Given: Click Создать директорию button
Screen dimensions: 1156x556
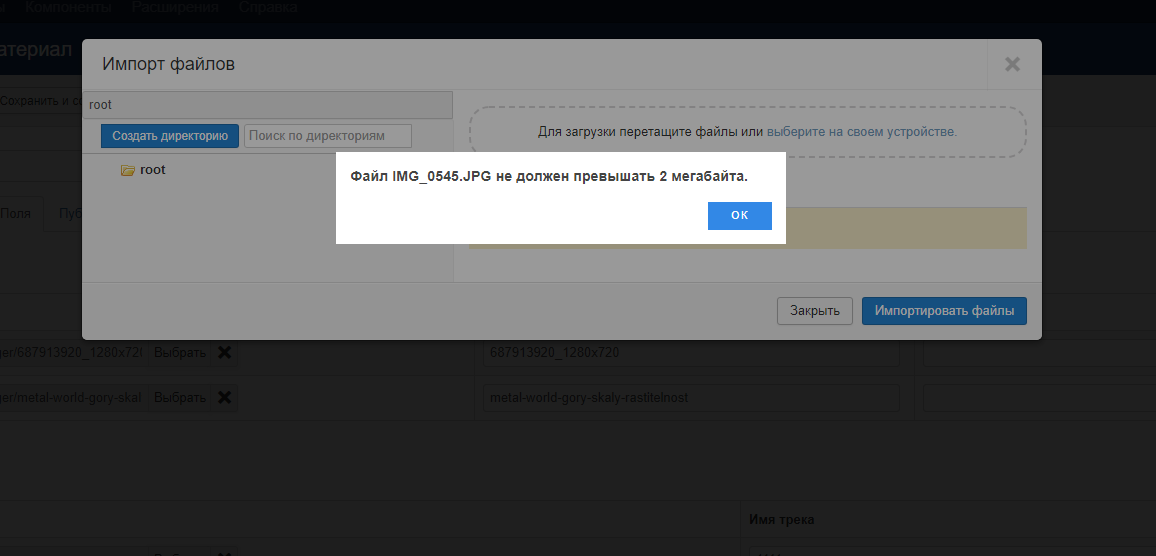Looking at the screenshot, I should click(x=169, y=136).
